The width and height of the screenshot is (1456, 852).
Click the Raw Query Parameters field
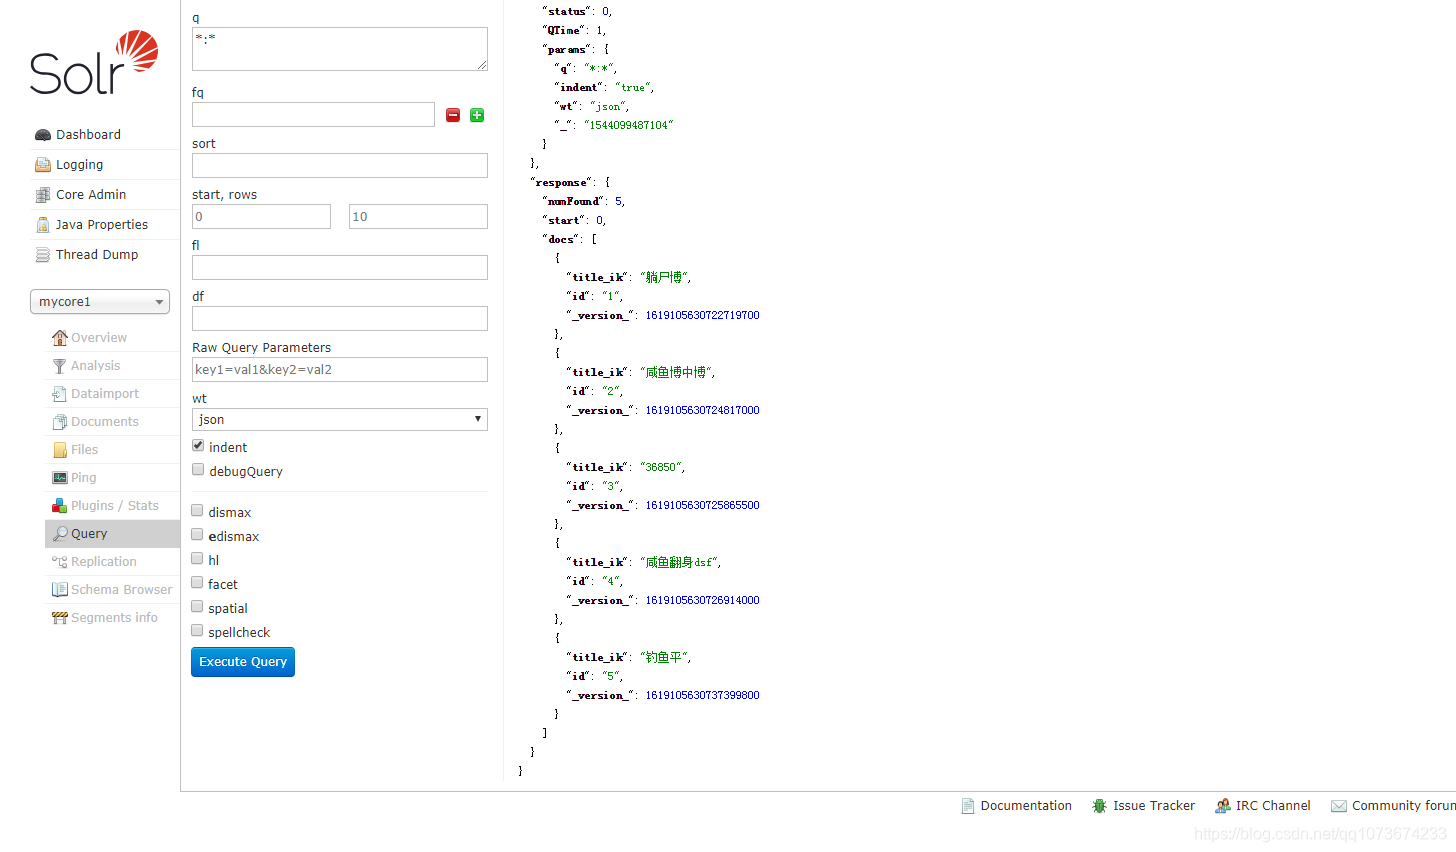pos(340,369)
